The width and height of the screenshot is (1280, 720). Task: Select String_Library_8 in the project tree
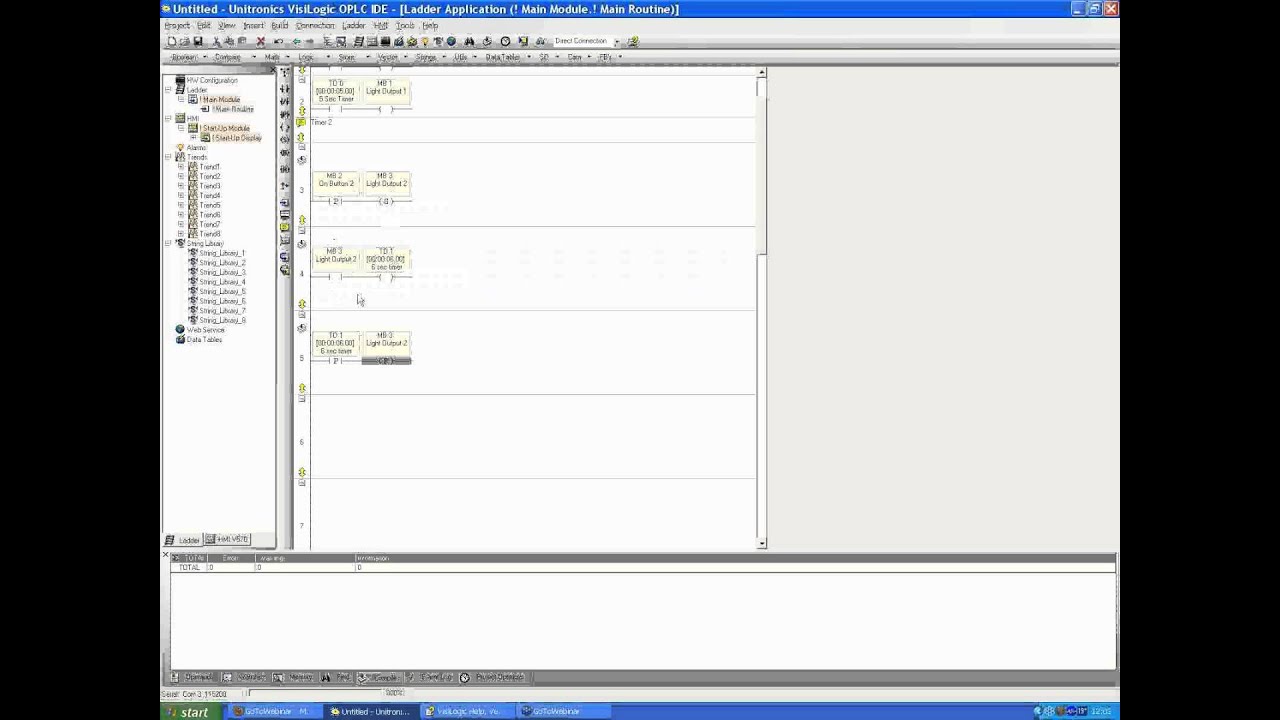coord(222,320)
